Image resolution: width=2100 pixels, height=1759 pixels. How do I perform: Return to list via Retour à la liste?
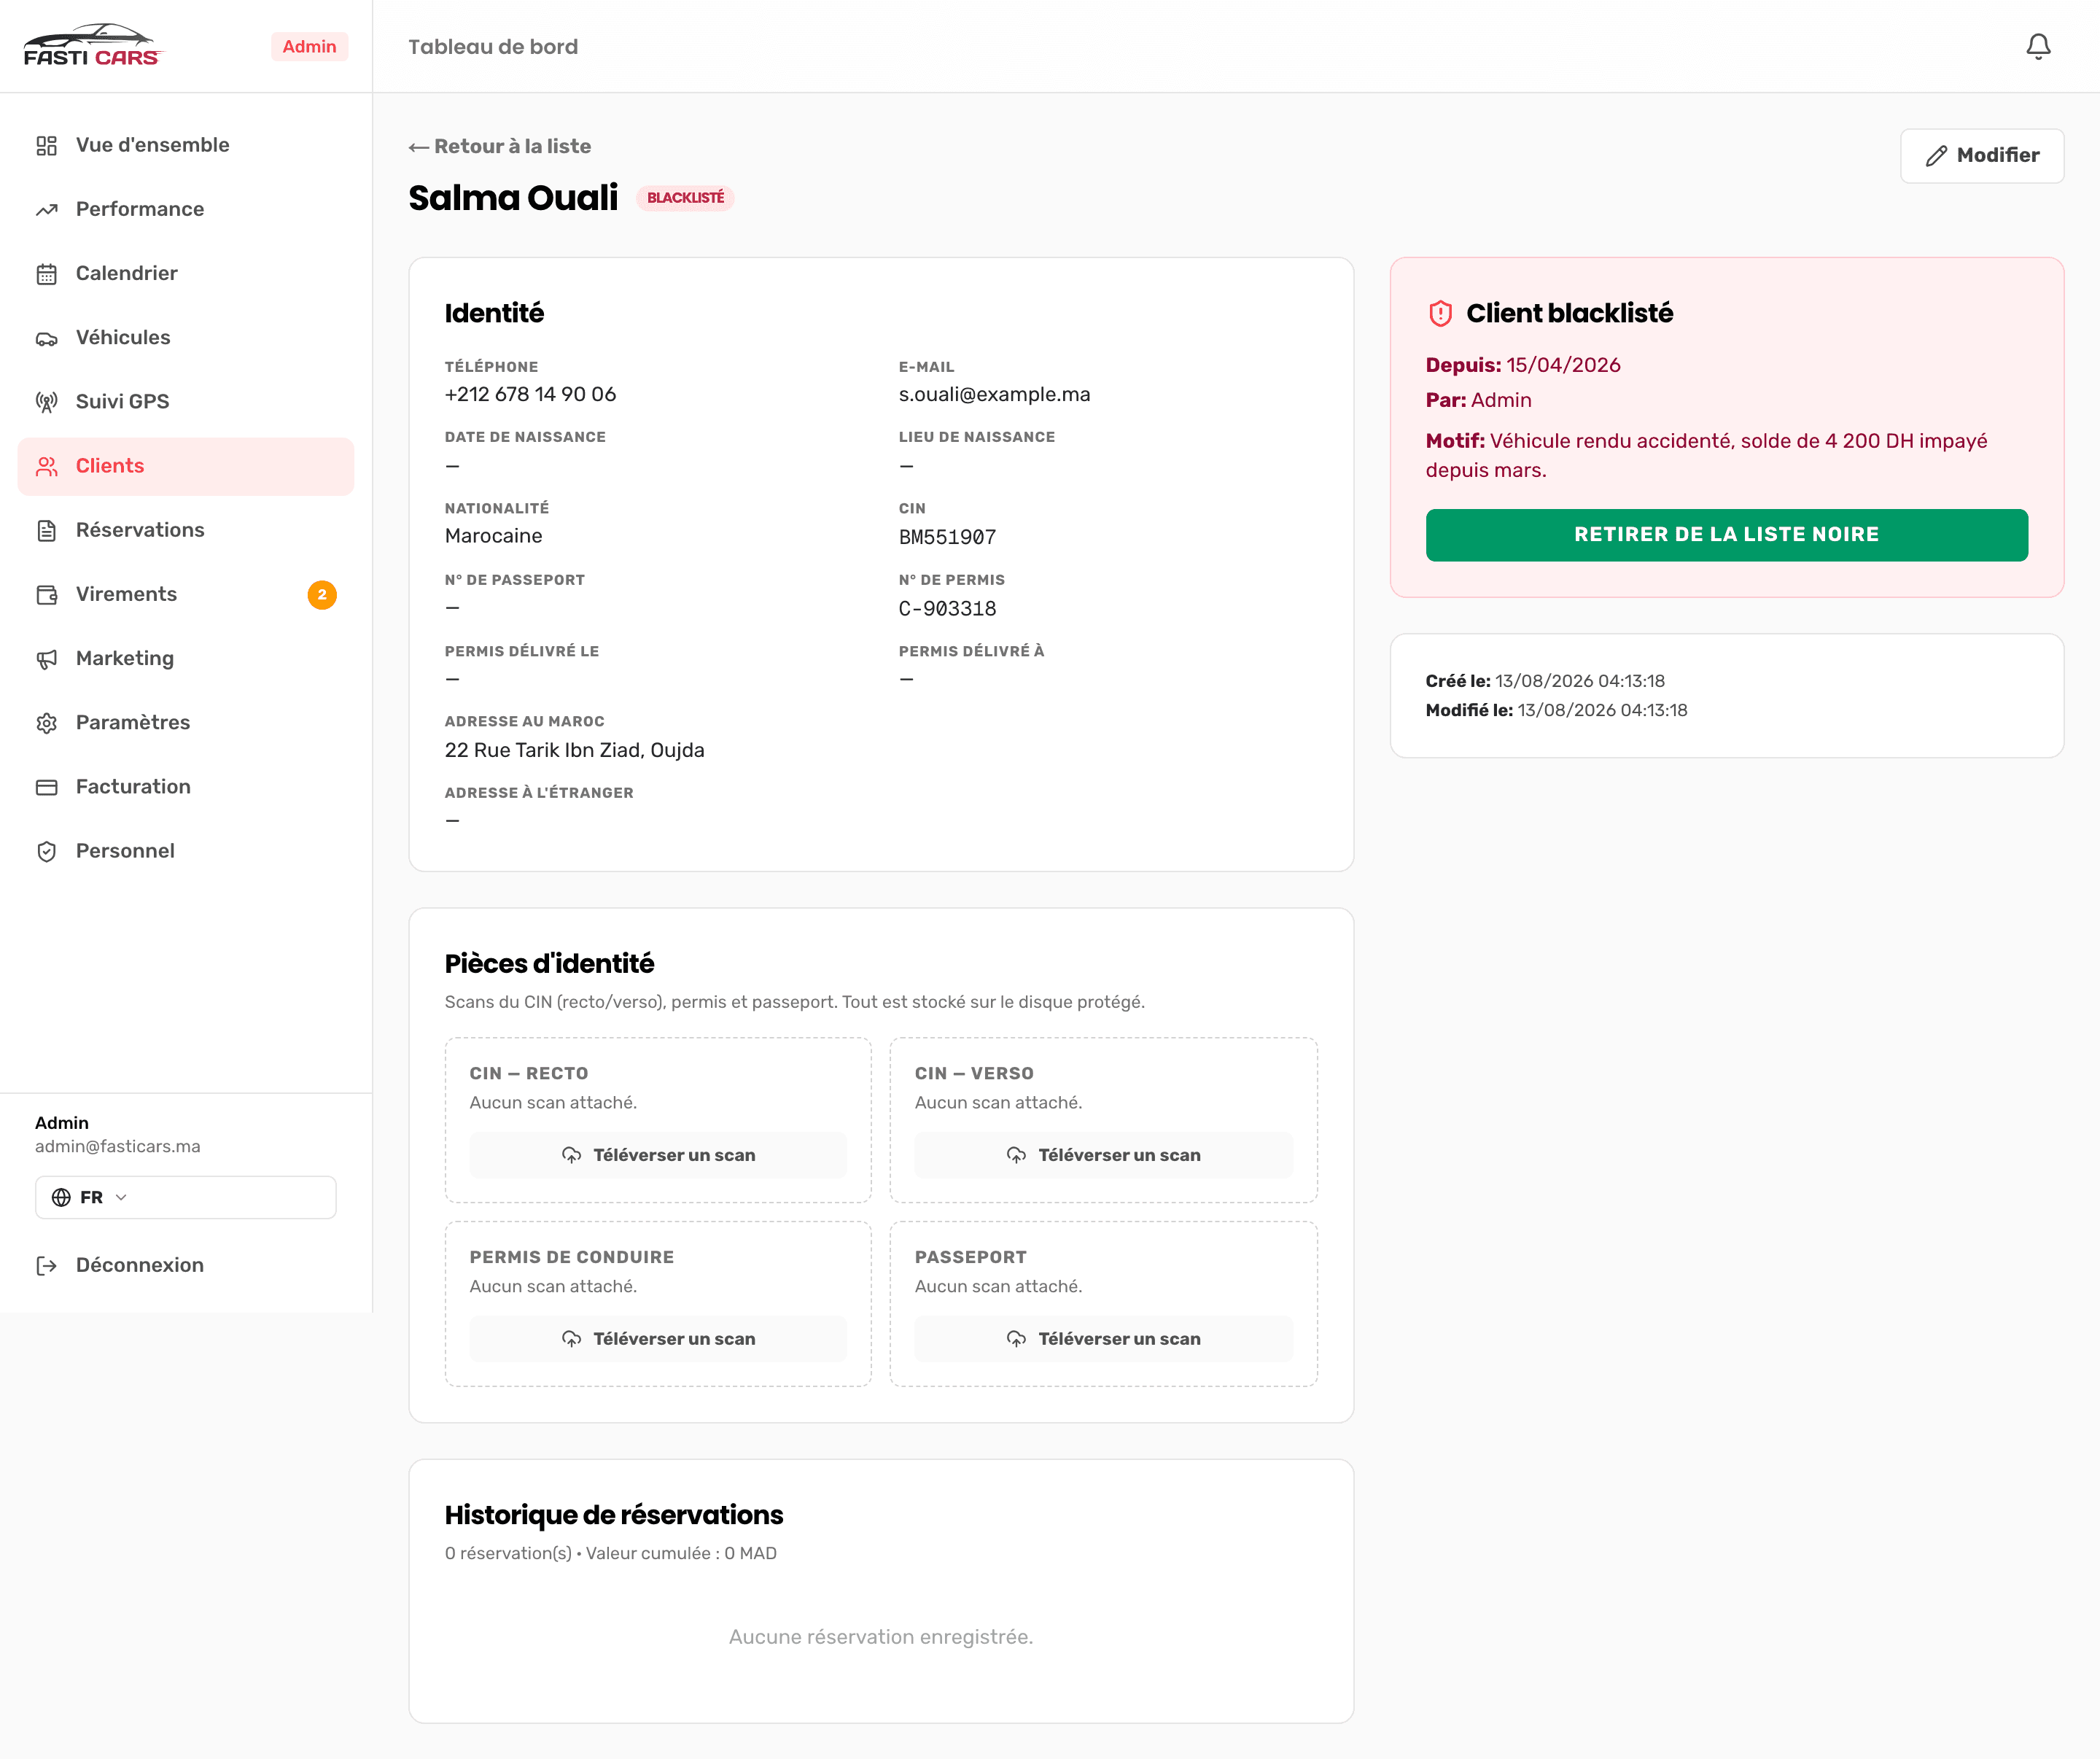coord(500,147)
